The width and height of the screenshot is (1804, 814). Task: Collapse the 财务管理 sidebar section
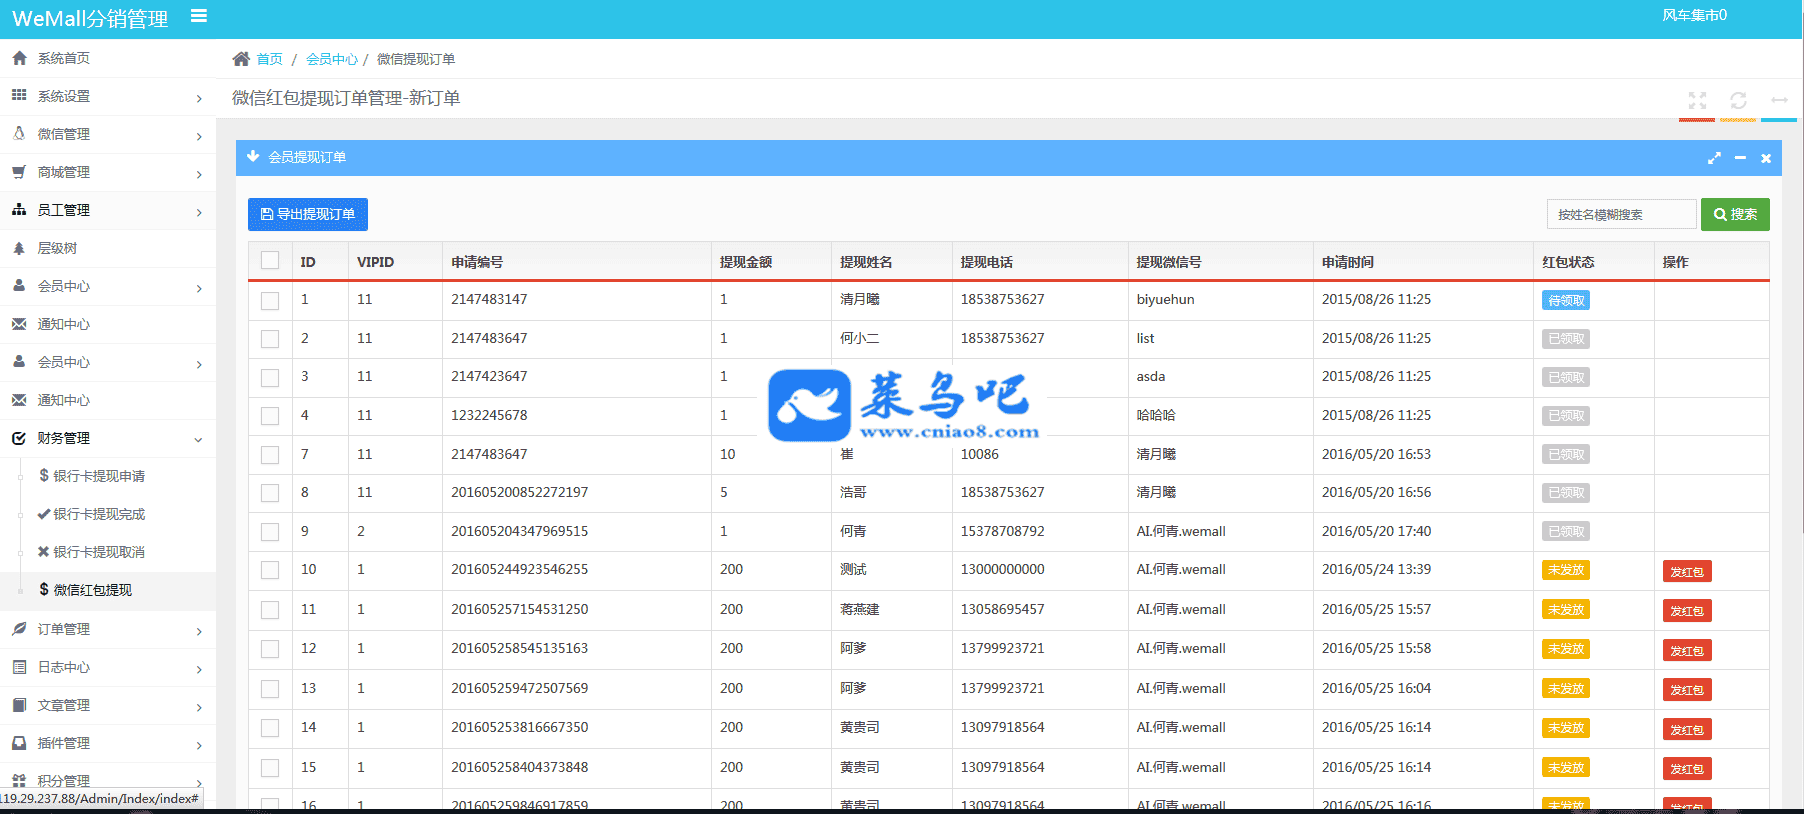(x=108, y=438)
